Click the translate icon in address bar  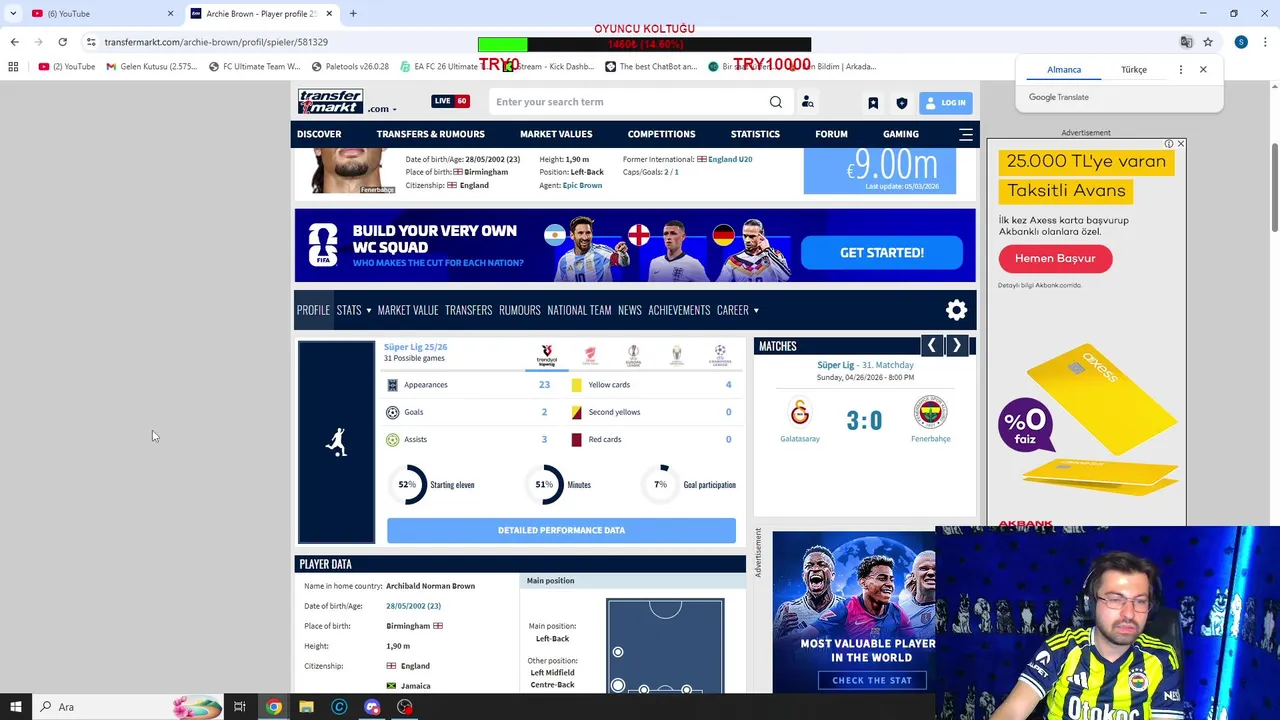(x=1186, y=42)
